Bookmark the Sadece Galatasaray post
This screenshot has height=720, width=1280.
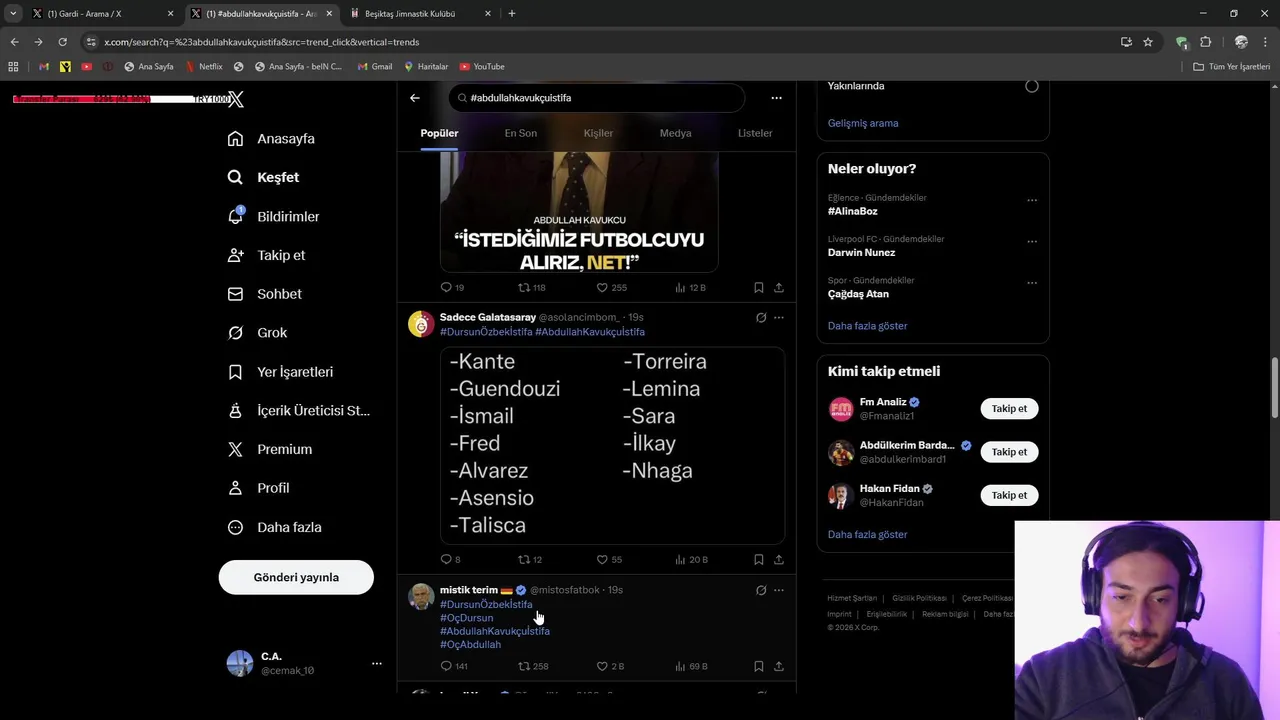(759, 560)
